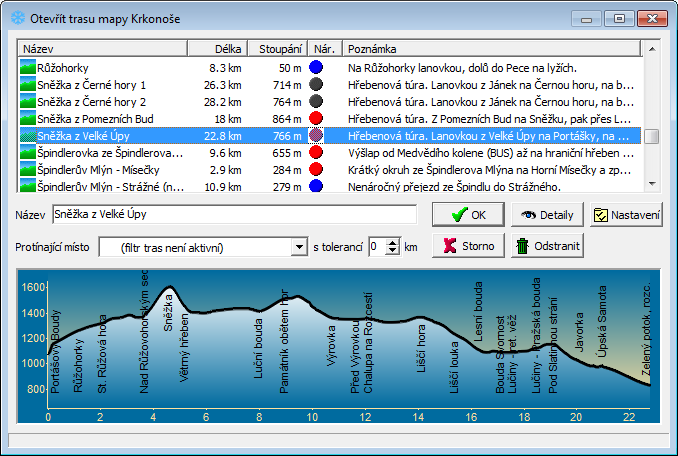678x456 pixels.
Task: Click the route icon of Špindlerův Mlýn - Mísečky
Action: pyautogui.click(x=28, y=170)
